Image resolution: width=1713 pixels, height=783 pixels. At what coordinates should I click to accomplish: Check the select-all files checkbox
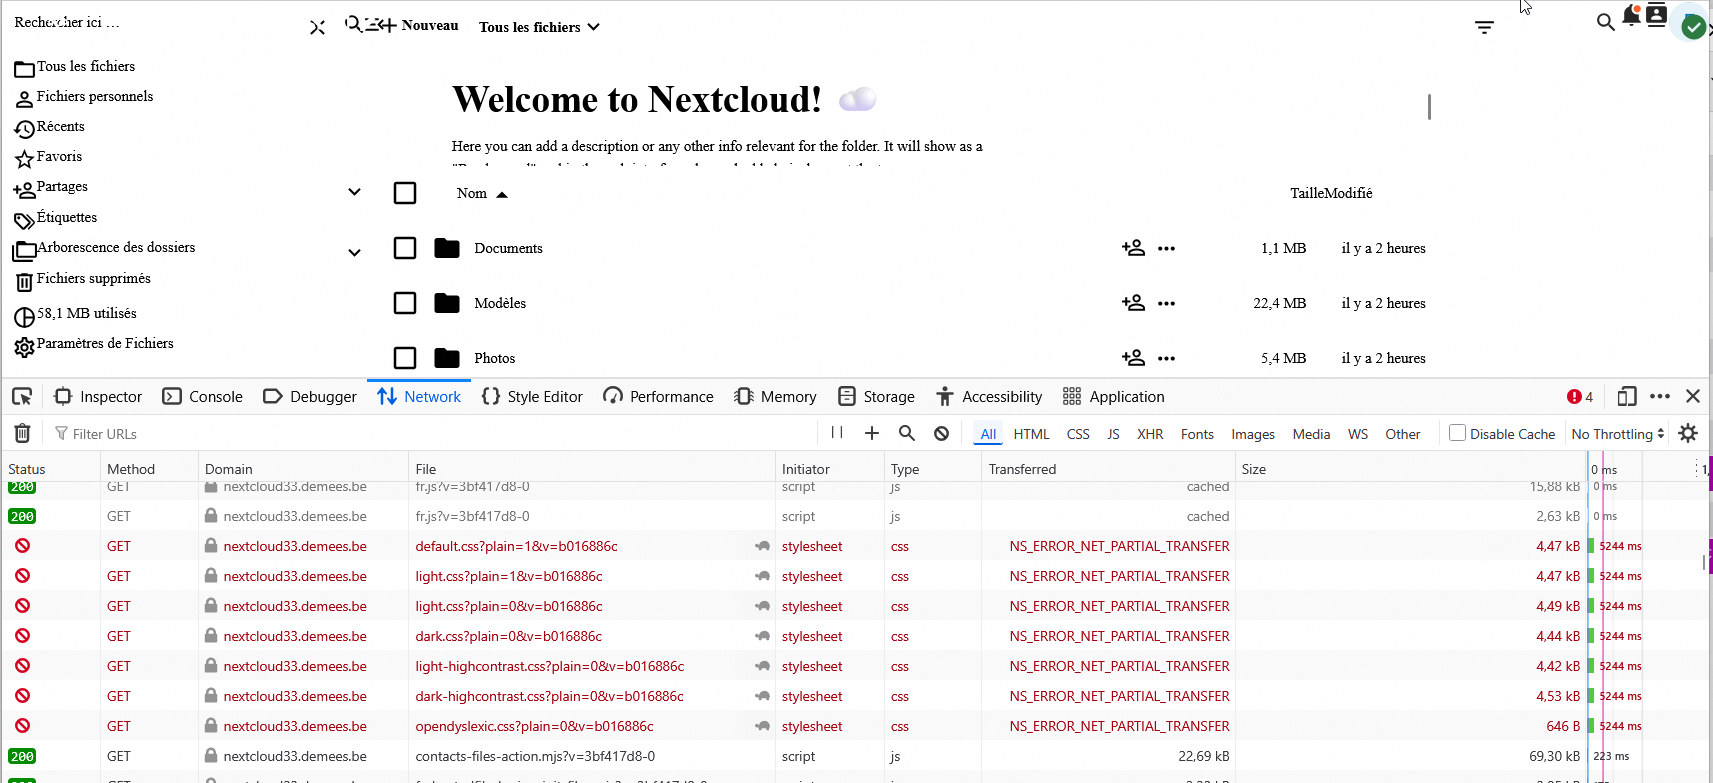click(x=405, y=193)
